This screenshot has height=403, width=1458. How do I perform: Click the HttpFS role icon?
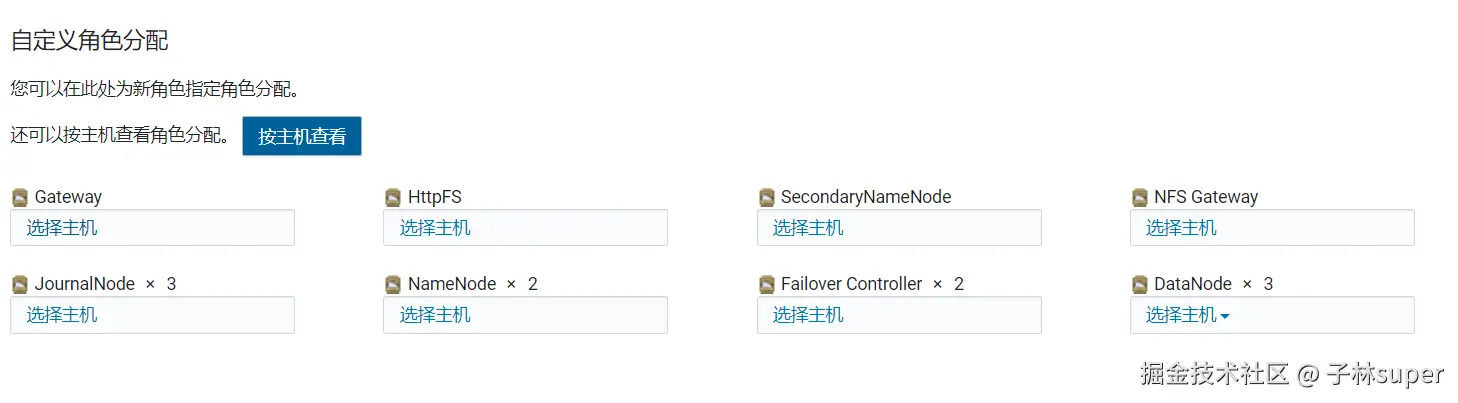393,198
